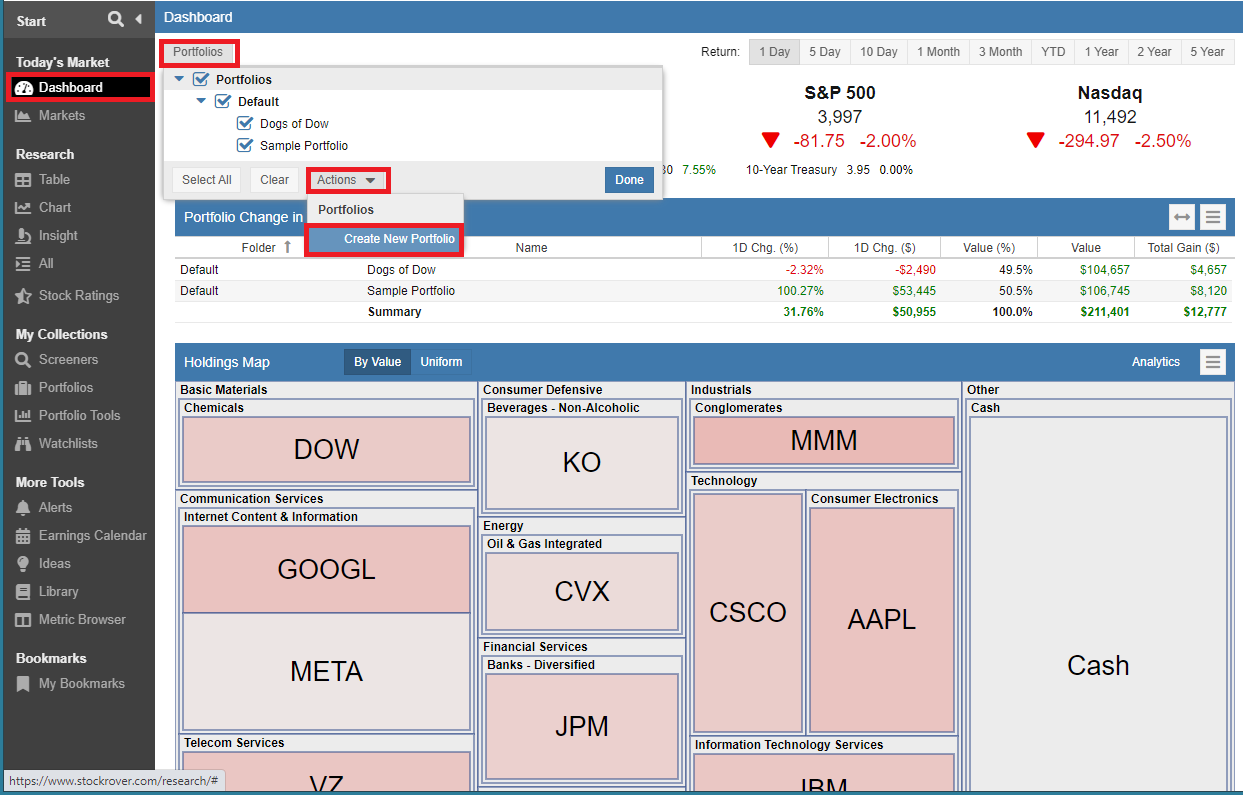Screen dimensions: 1243x795
Task: Click the S&P 500 index heading
Action: (840, 93)
